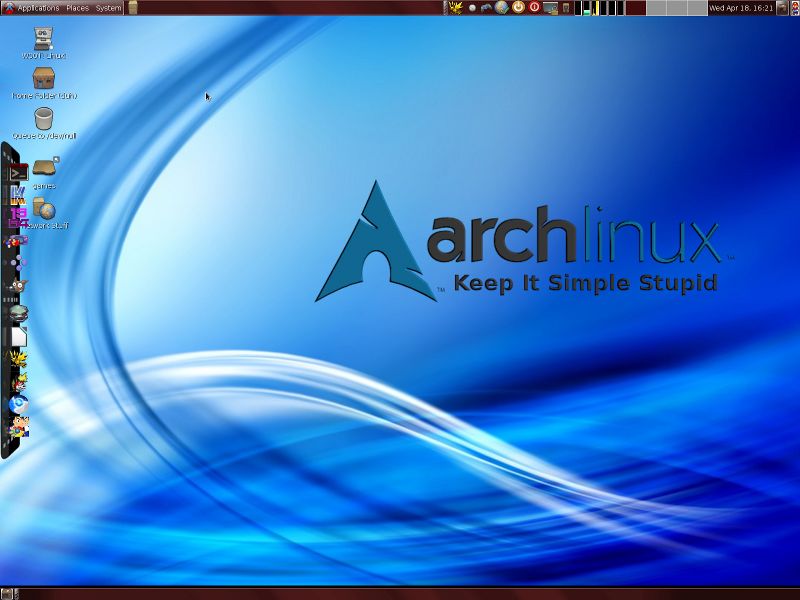
Task: Open the trash bin desktop icon
Action: pyautogui.click(x=44, y=118)
